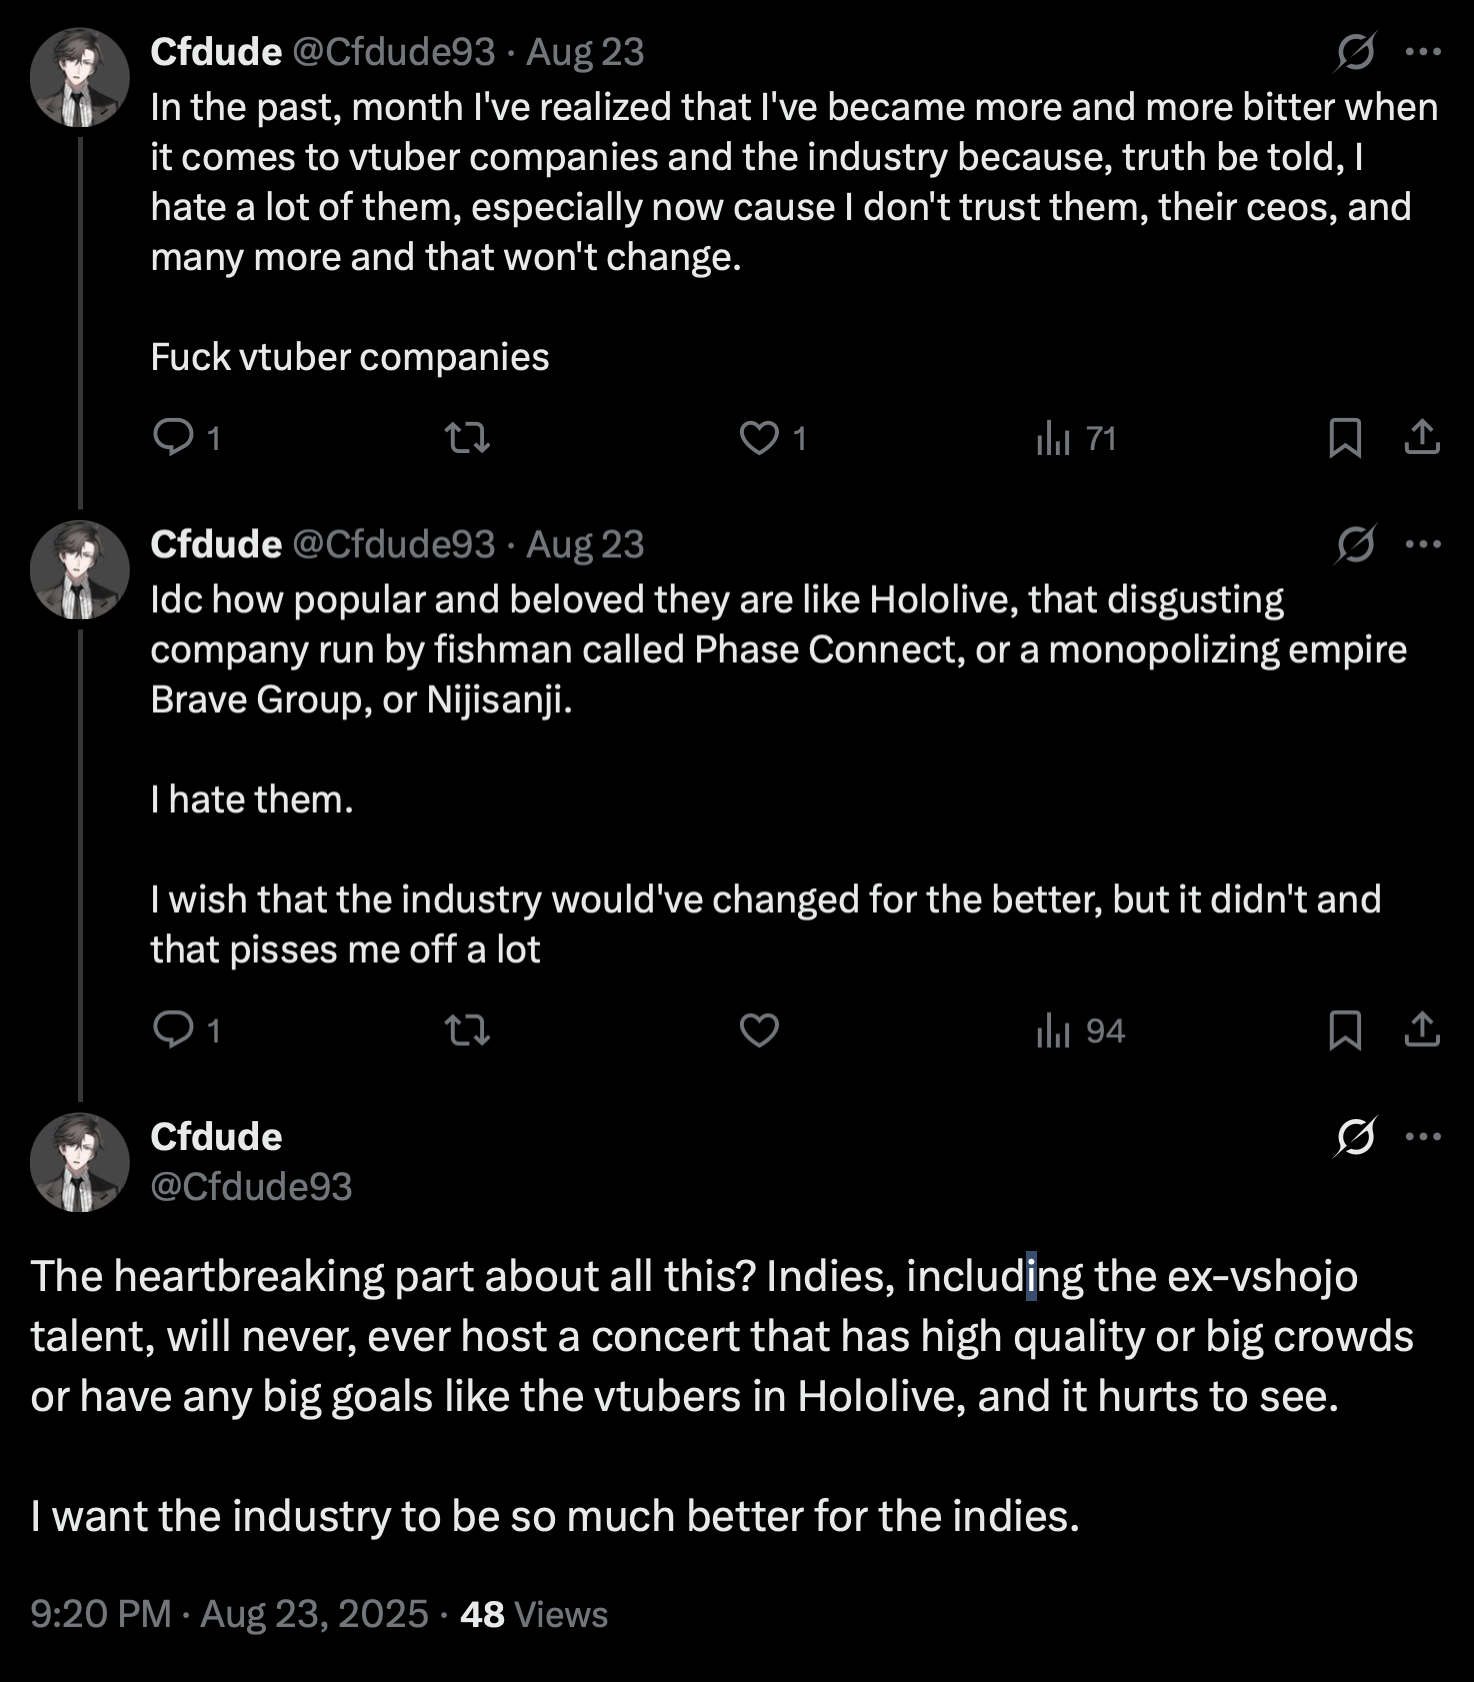1474x1682 pixels.
Task: Open Grok icon on first tweet
Action: (1355, 52)
